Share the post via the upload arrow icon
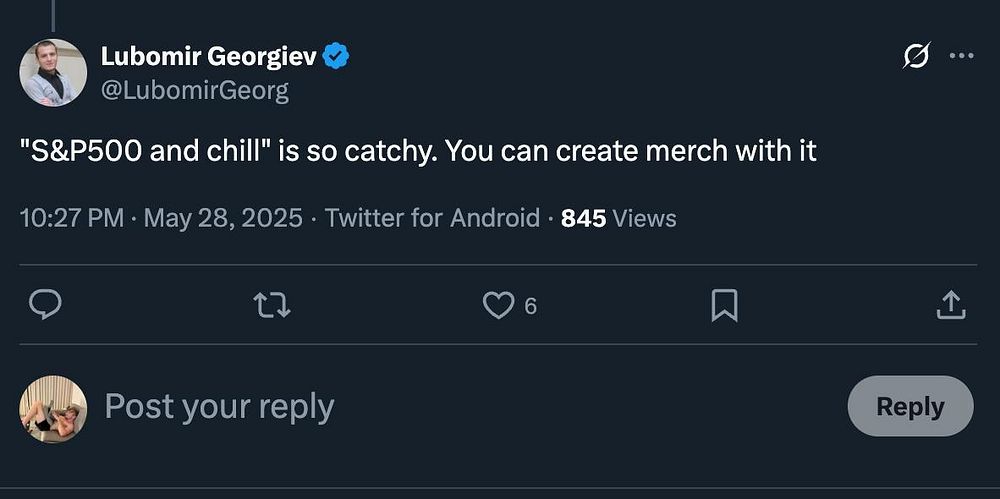Screen dimensions: 1000x499 pos(950,305)
